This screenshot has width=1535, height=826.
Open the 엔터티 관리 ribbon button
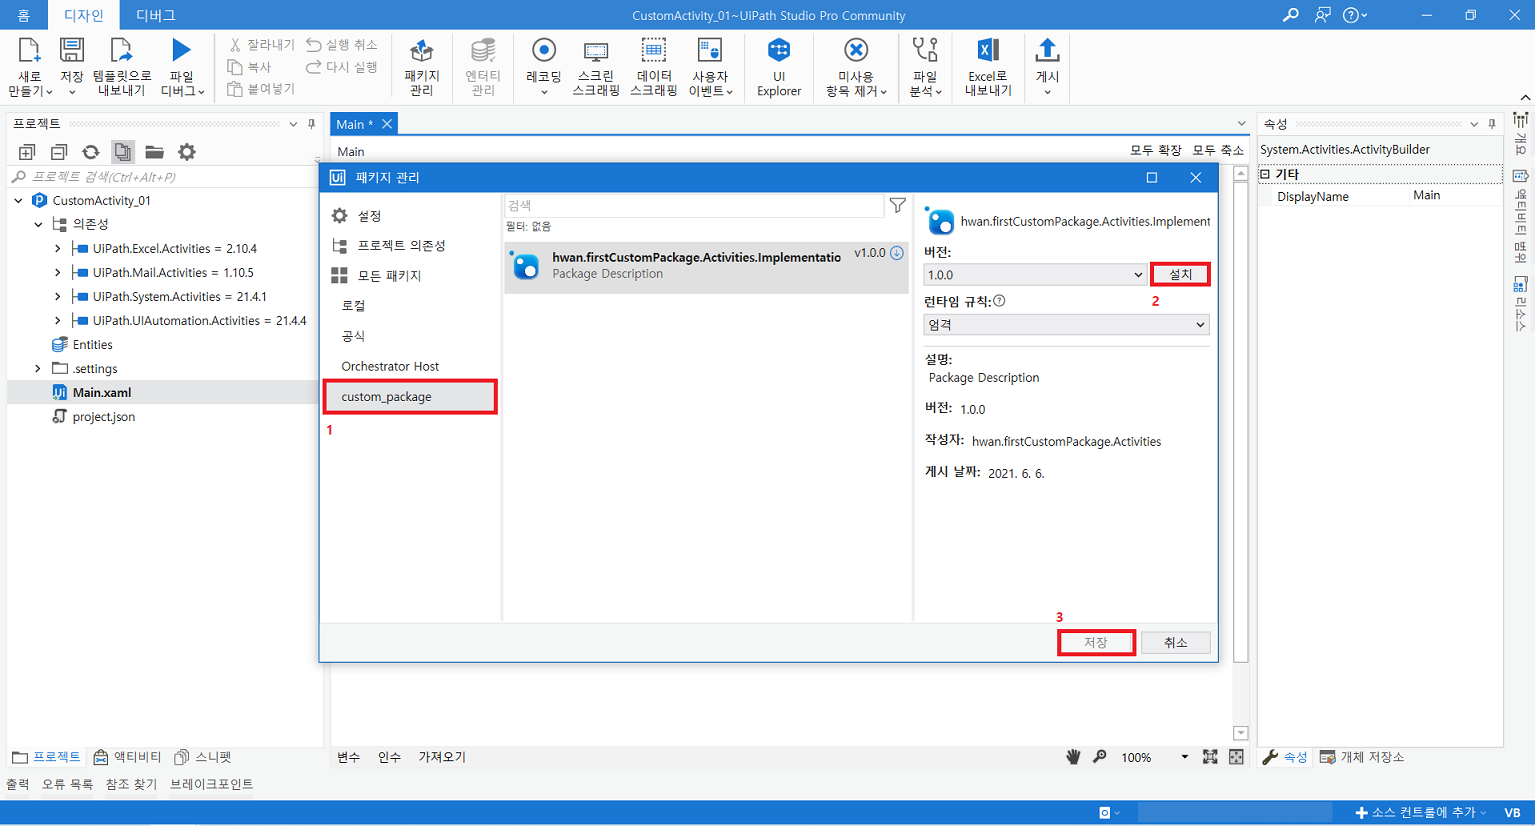coord(483,67)
